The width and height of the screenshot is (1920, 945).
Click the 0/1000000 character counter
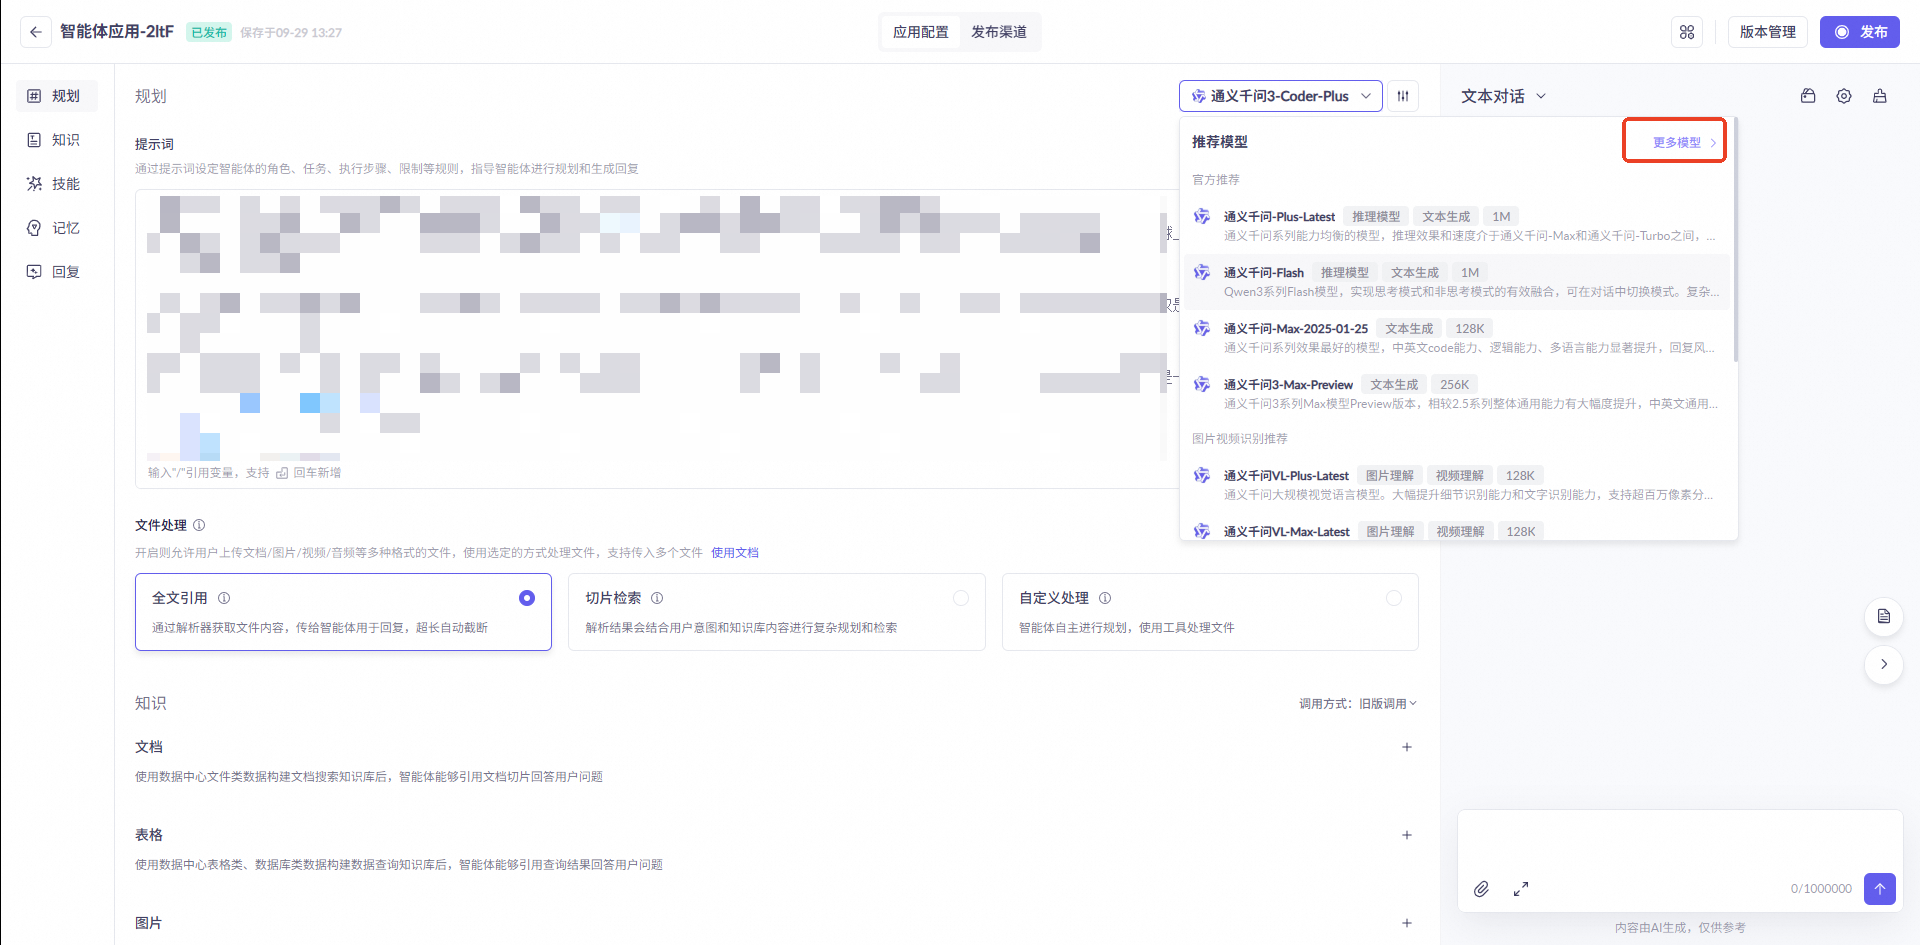click(x=1821, y=889)
